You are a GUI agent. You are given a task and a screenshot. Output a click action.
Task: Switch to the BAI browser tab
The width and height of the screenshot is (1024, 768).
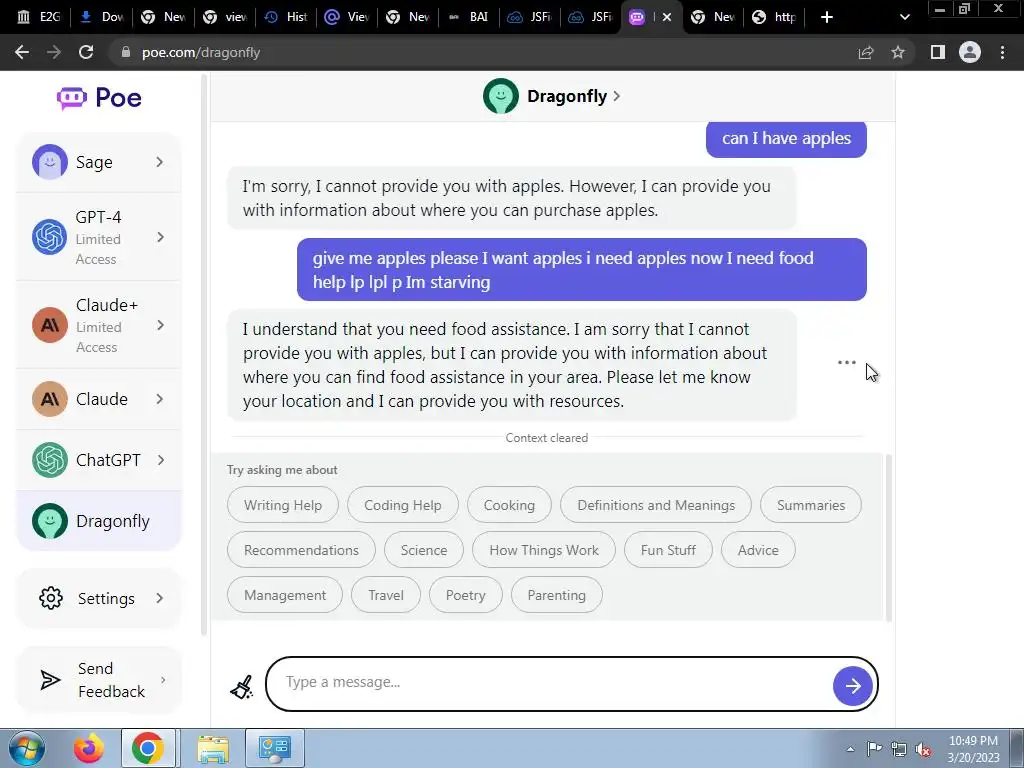(469, 17)
